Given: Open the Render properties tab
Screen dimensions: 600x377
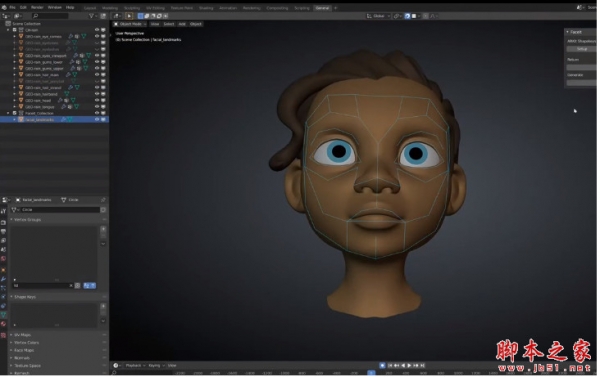Looking at the screenshot, I should pos(3,223).
